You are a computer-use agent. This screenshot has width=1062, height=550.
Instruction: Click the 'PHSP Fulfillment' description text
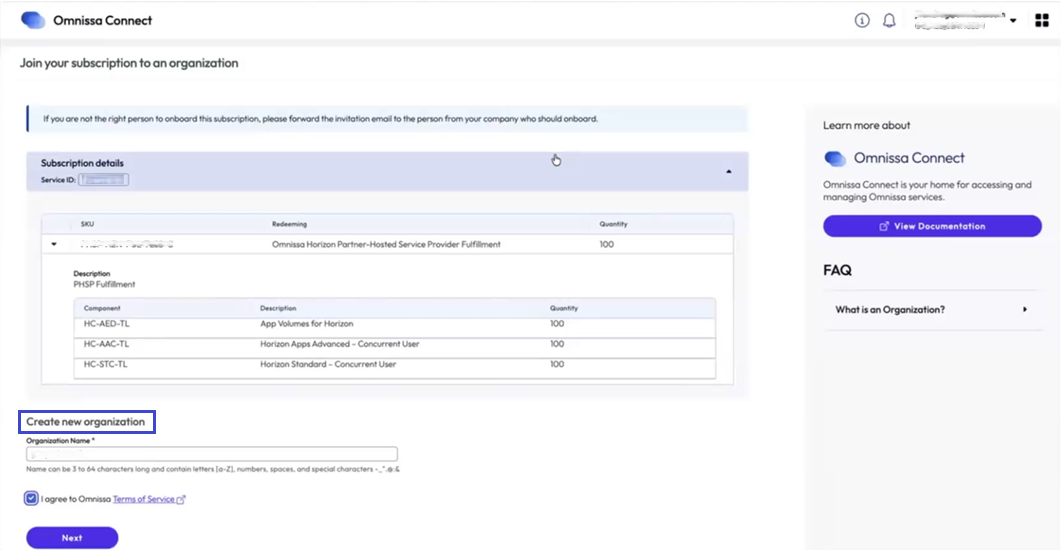click(x=104, y=284)
